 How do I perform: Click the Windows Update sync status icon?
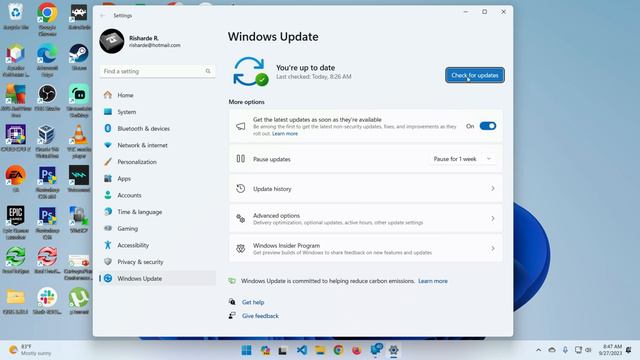pos(251,71)
